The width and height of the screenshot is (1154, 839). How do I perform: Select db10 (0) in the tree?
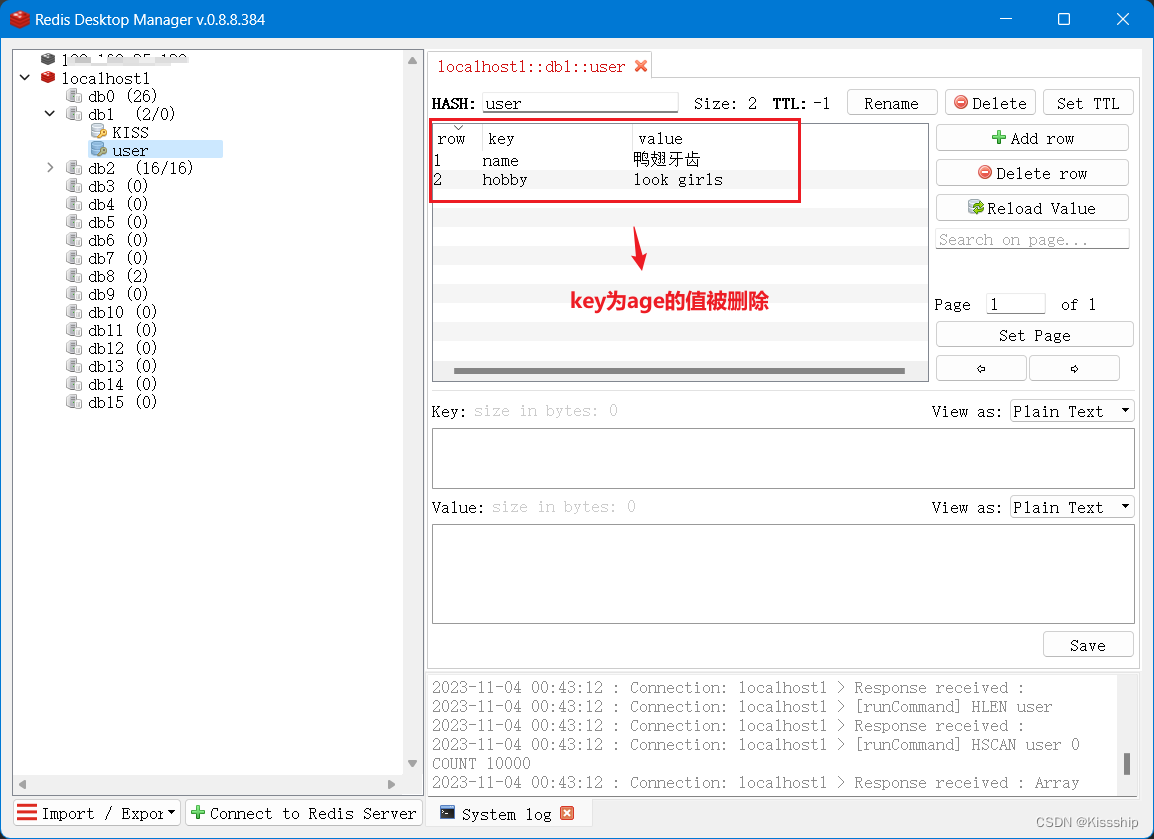click(122, 312)
